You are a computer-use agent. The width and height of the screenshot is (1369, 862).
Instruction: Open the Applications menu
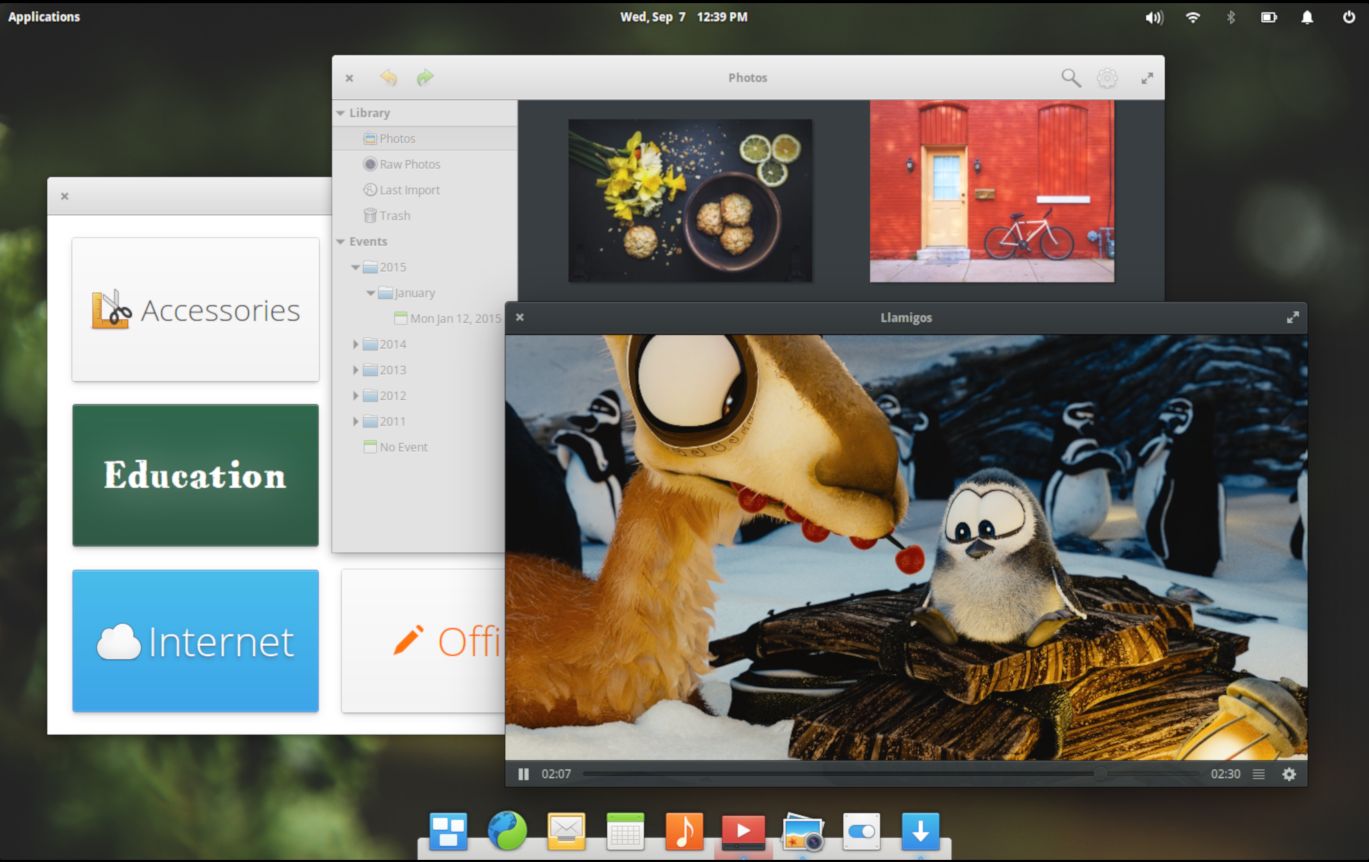(43, 16)
